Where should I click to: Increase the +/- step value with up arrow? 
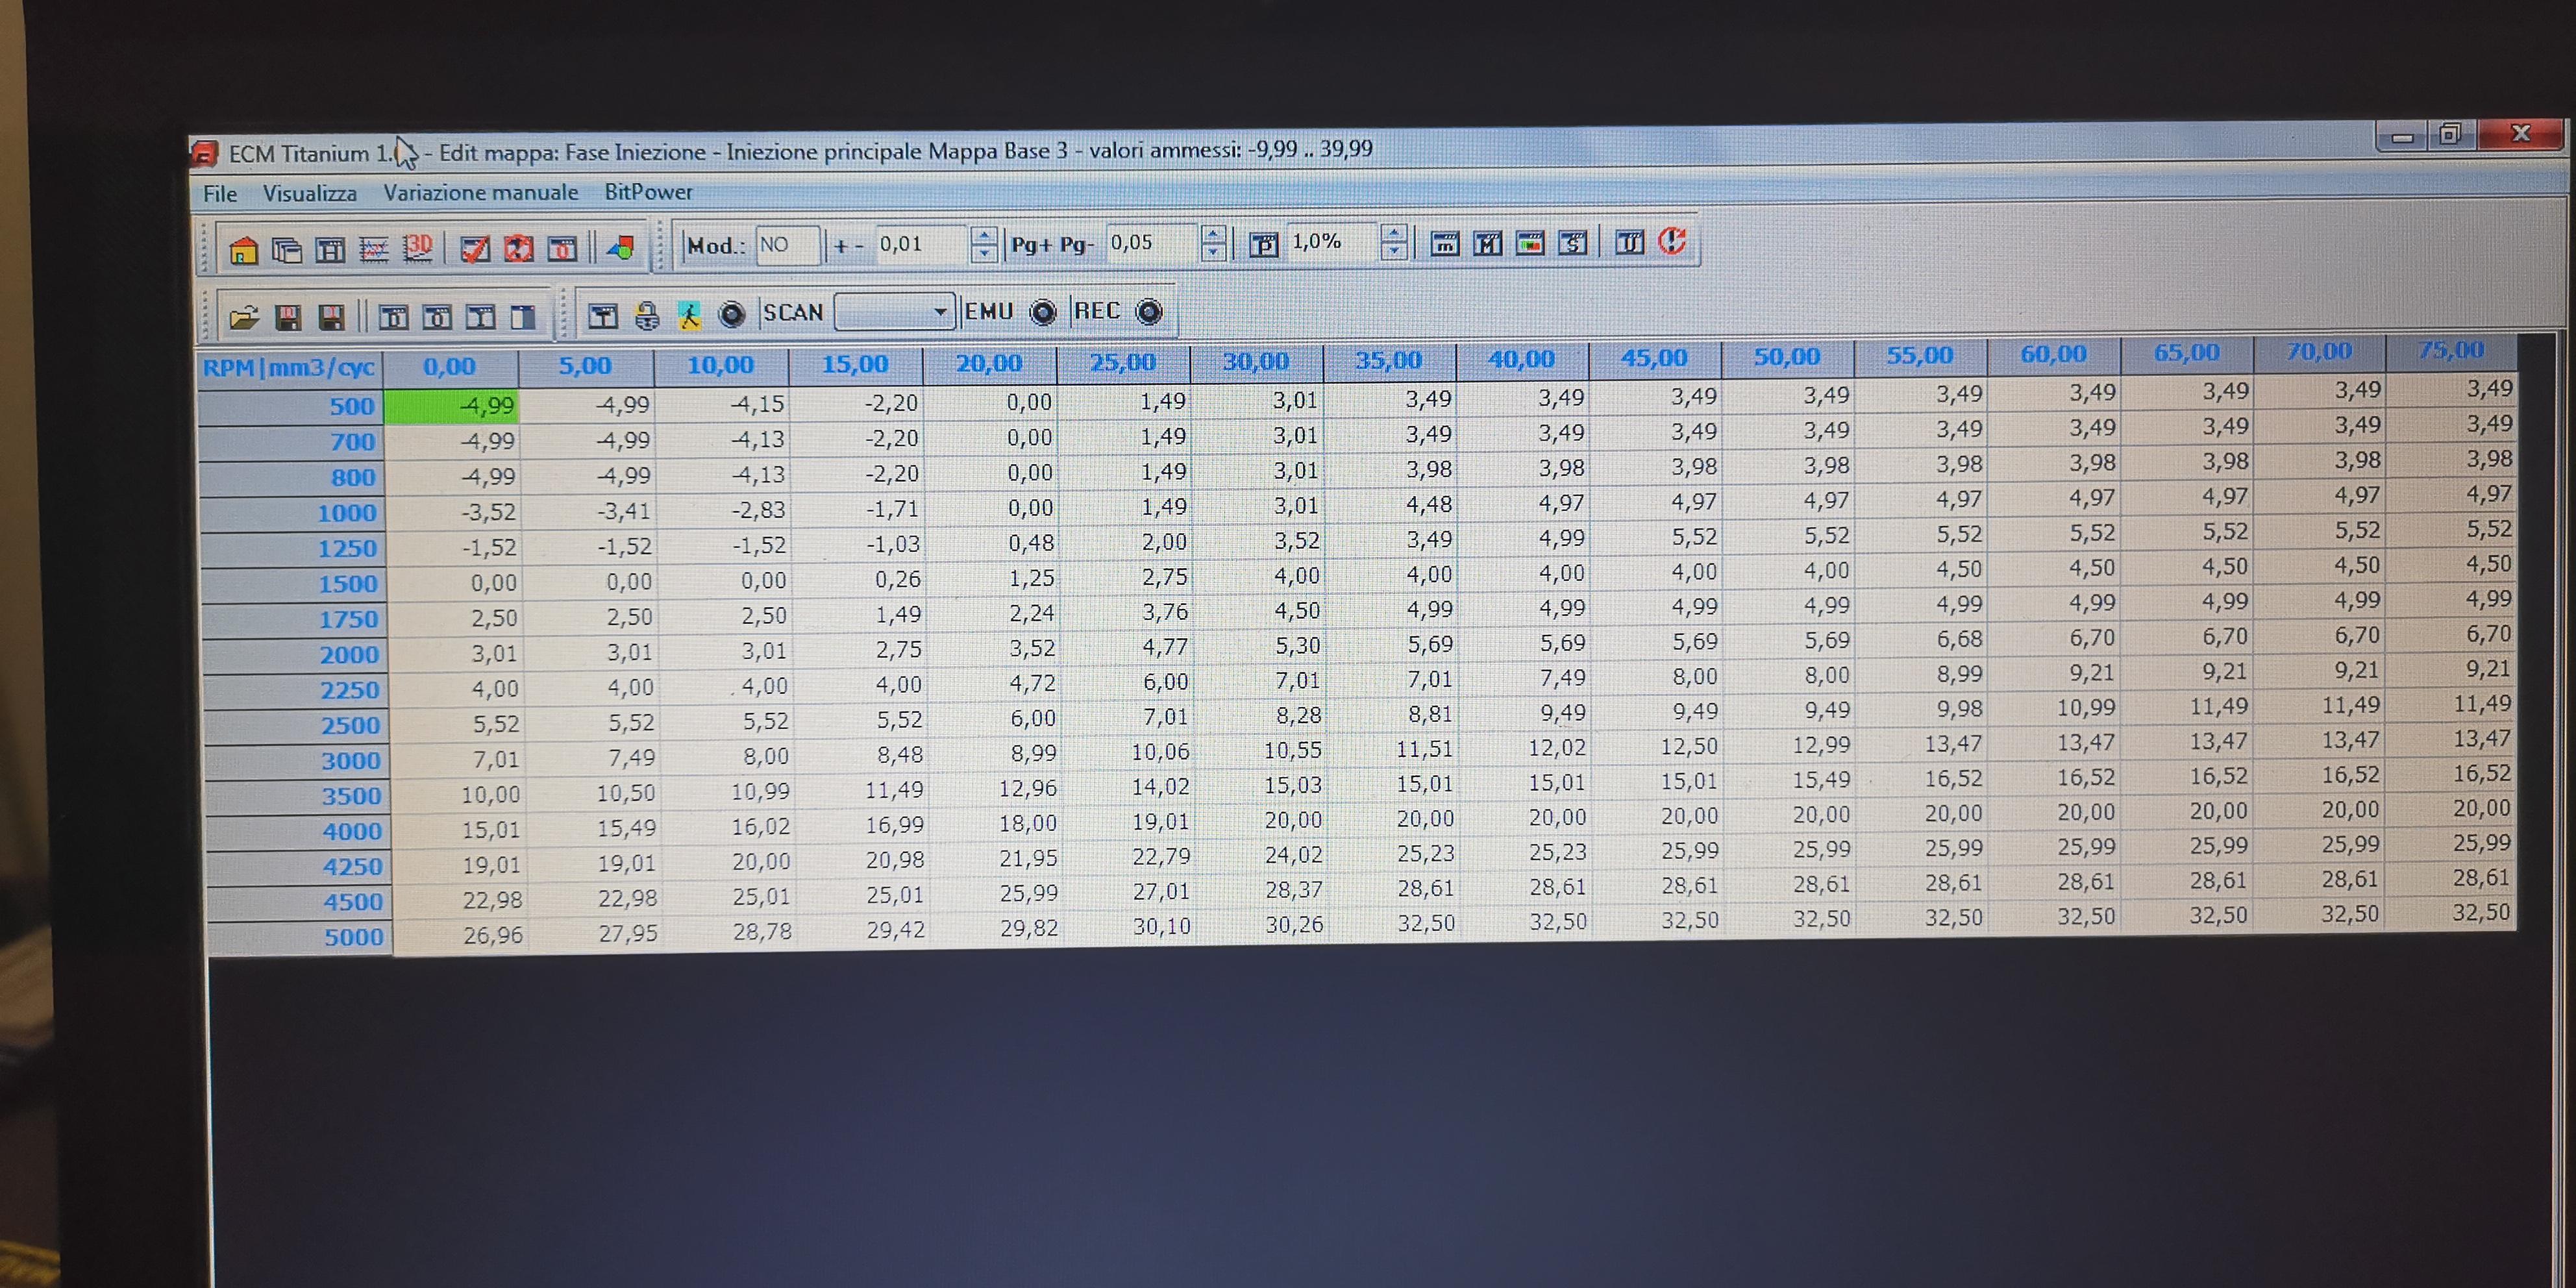point(984,235)
